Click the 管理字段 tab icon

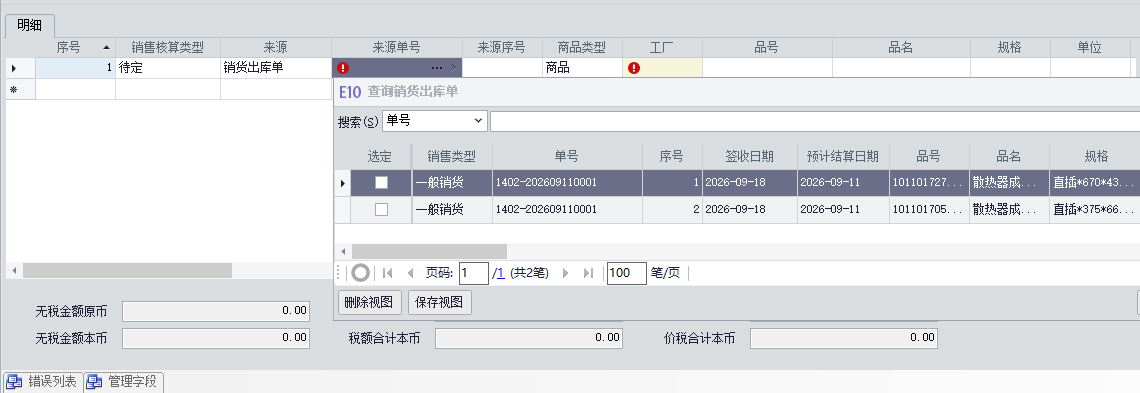95,381
